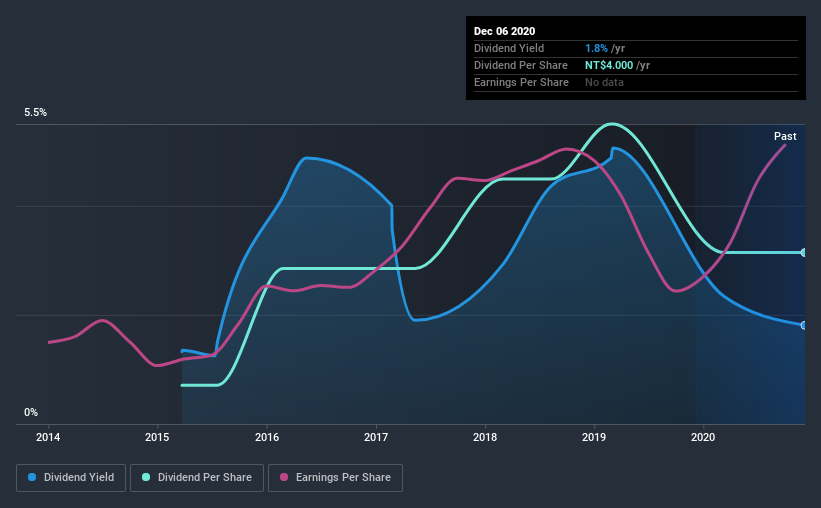Viewport: 821px width, 508px height.
Task: Select the 2019 x-axis label
Action: [x=594, y=437]
